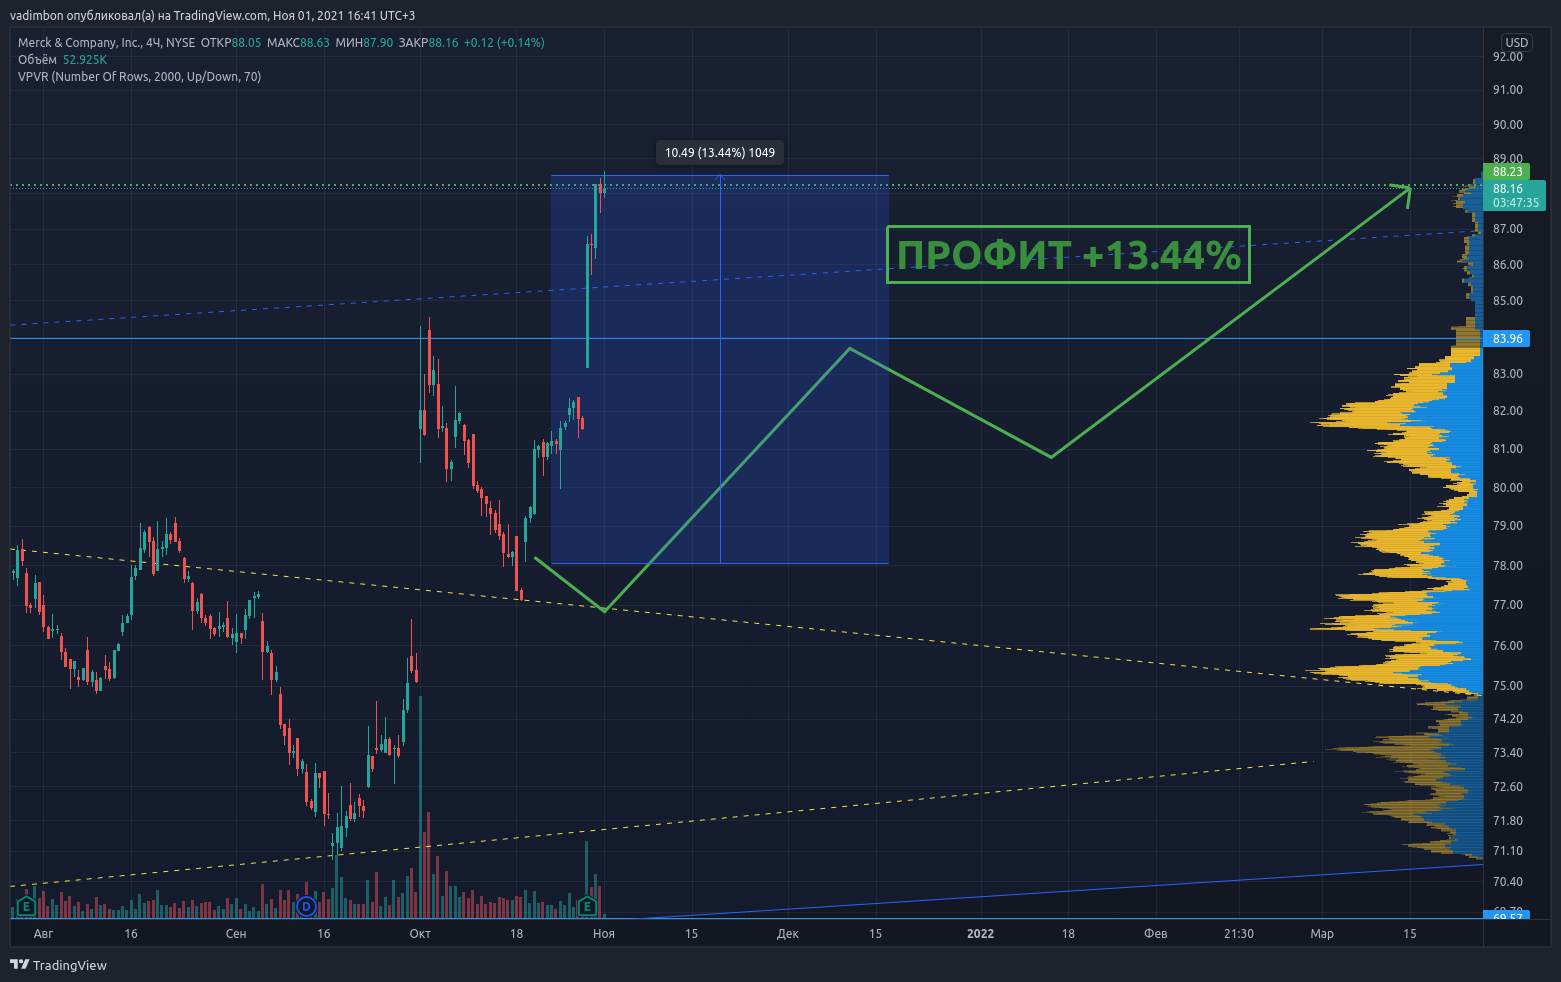Click the 72.60 price scale value

tap(1508, 787)
